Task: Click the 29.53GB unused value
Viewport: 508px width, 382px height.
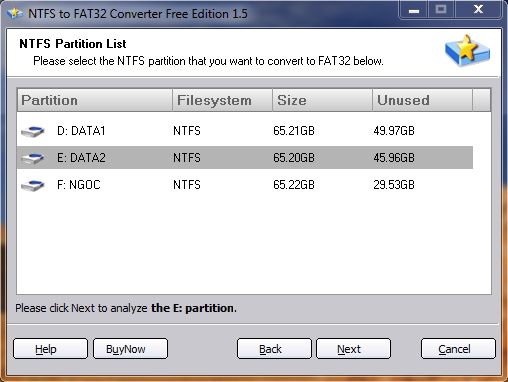Action: (x=394, y=185)
